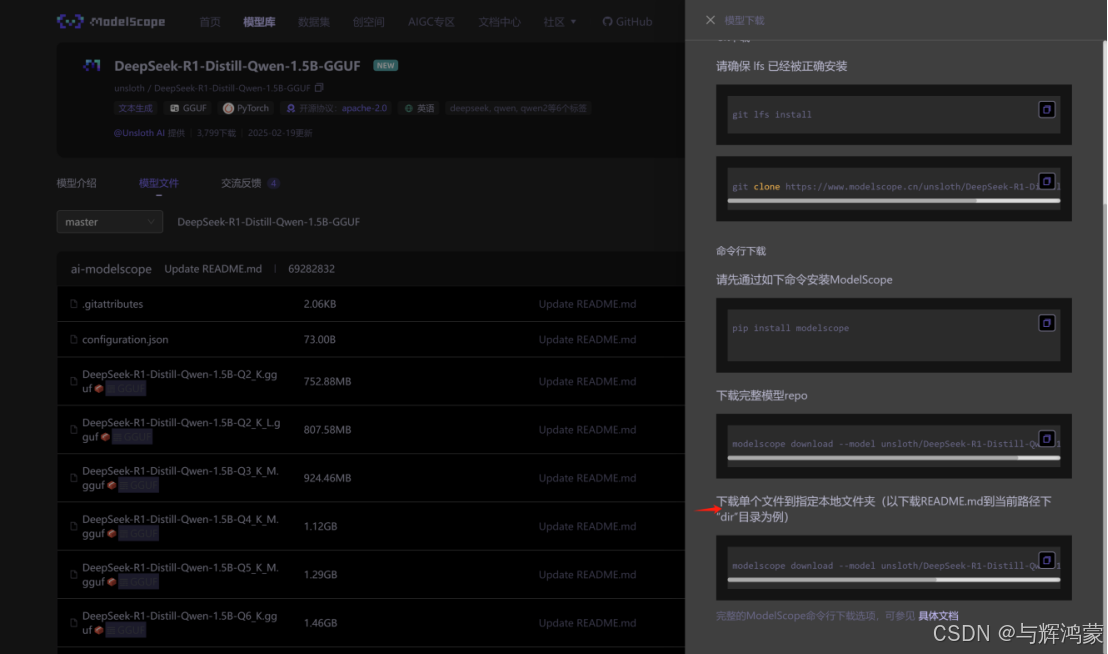Click the GGUF badge on Q2_K_L.gguf file
Image resolution: width=1108 pixels, height=654 pixels.
coord(132,437)
